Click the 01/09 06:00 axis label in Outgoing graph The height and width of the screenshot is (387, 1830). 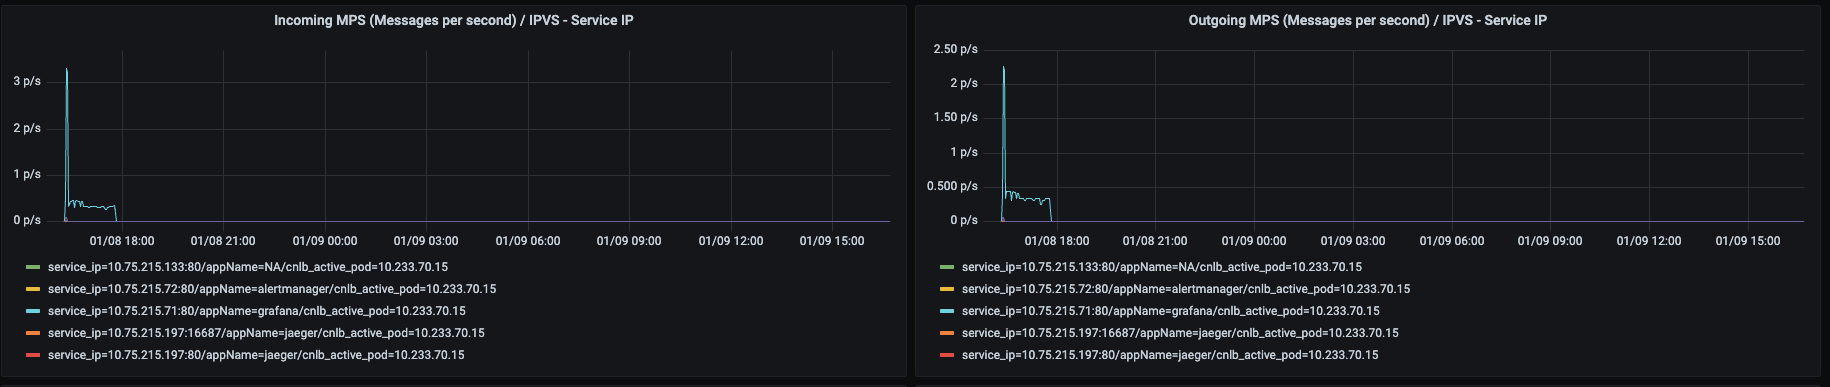1452,241
